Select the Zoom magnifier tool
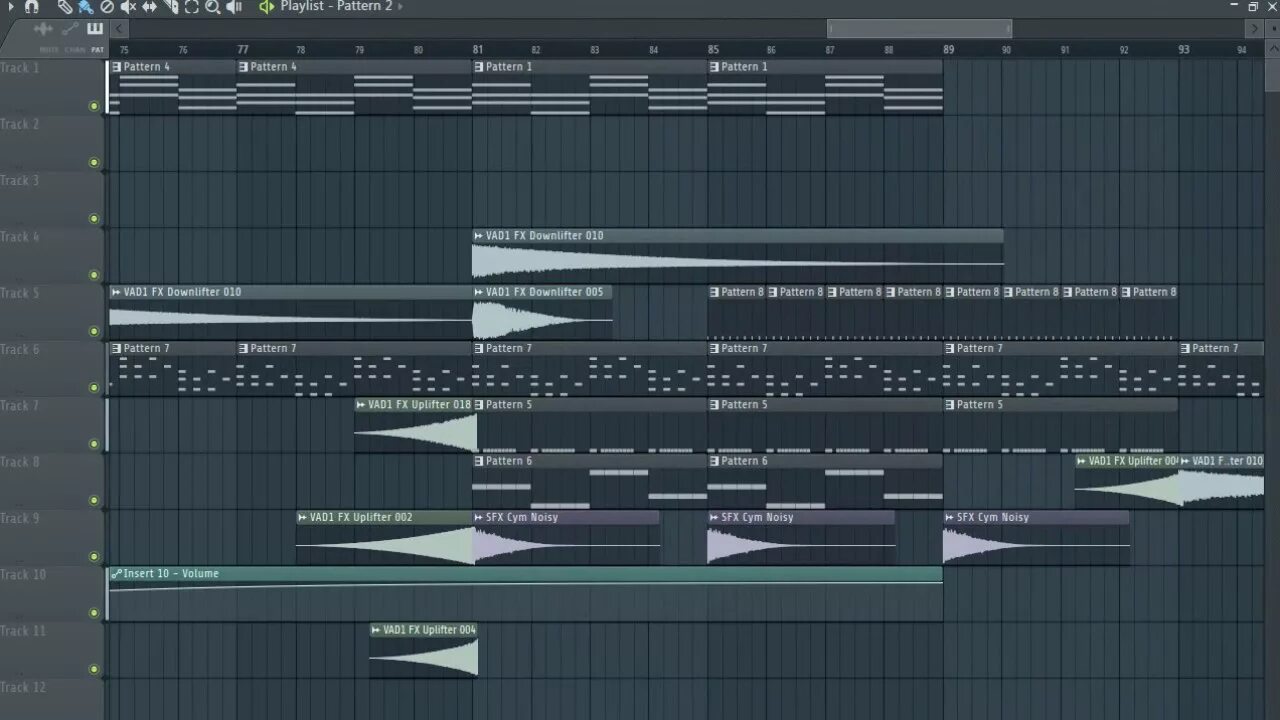This screenshot has height=720, width=1280. pyautogui.click(x=212, y=6)
